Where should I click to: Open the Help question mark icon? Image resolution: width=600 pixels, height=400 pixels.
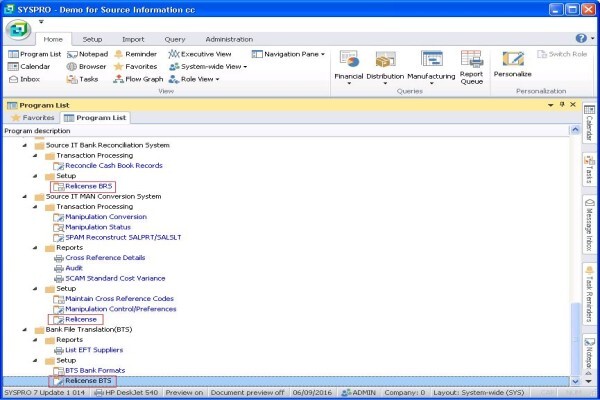click(x=581, y=38)
